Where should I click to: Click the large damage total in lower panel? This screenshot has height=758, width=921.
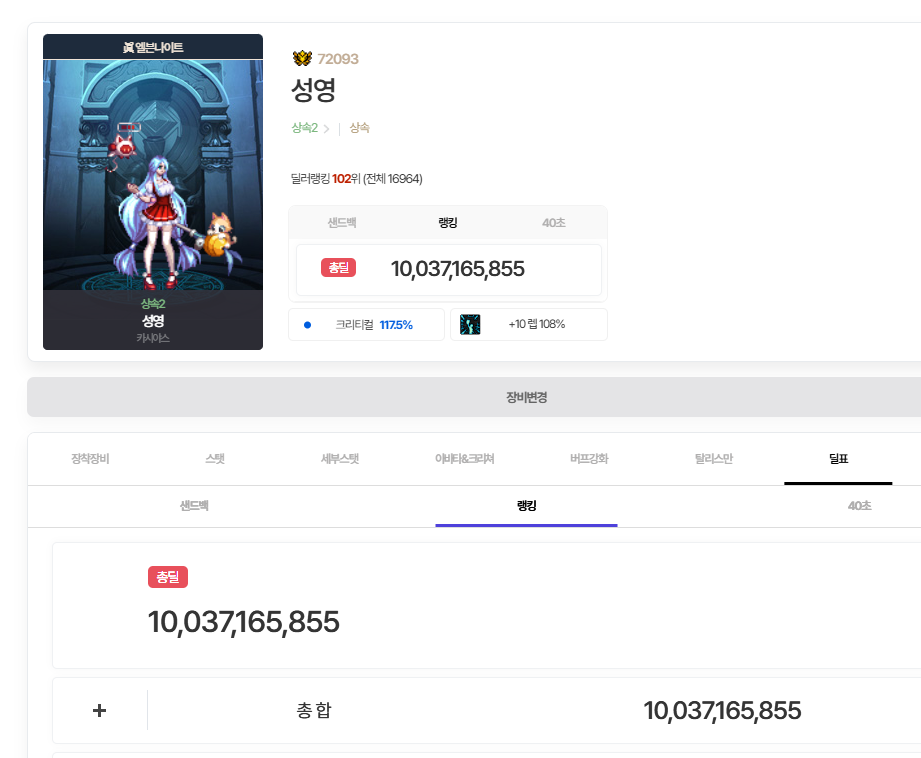243,622
